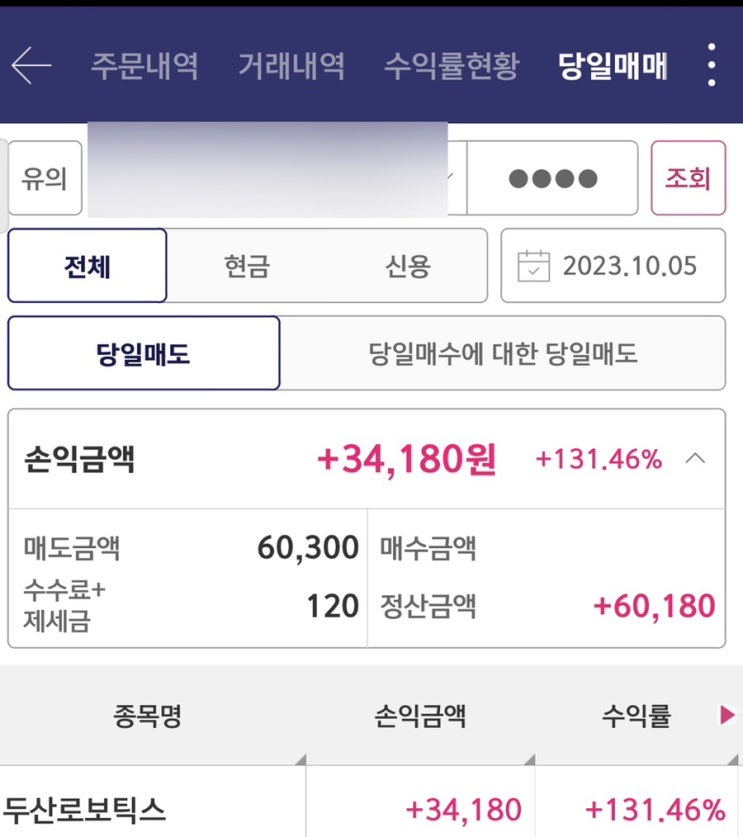This screenshot has width=743, height=837.
Task: Focus the masked password field
Action: click(552, 178)
